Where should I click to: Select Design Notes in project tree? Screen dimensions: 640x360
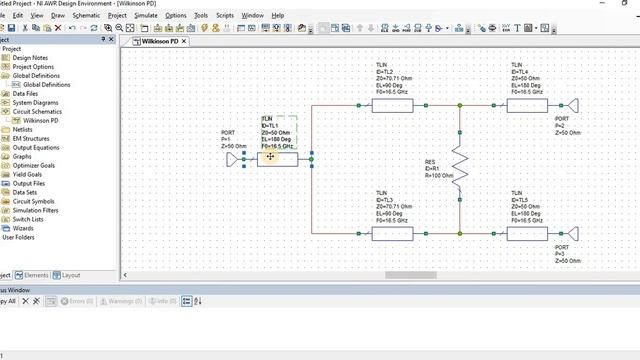(x=30, y=58)
